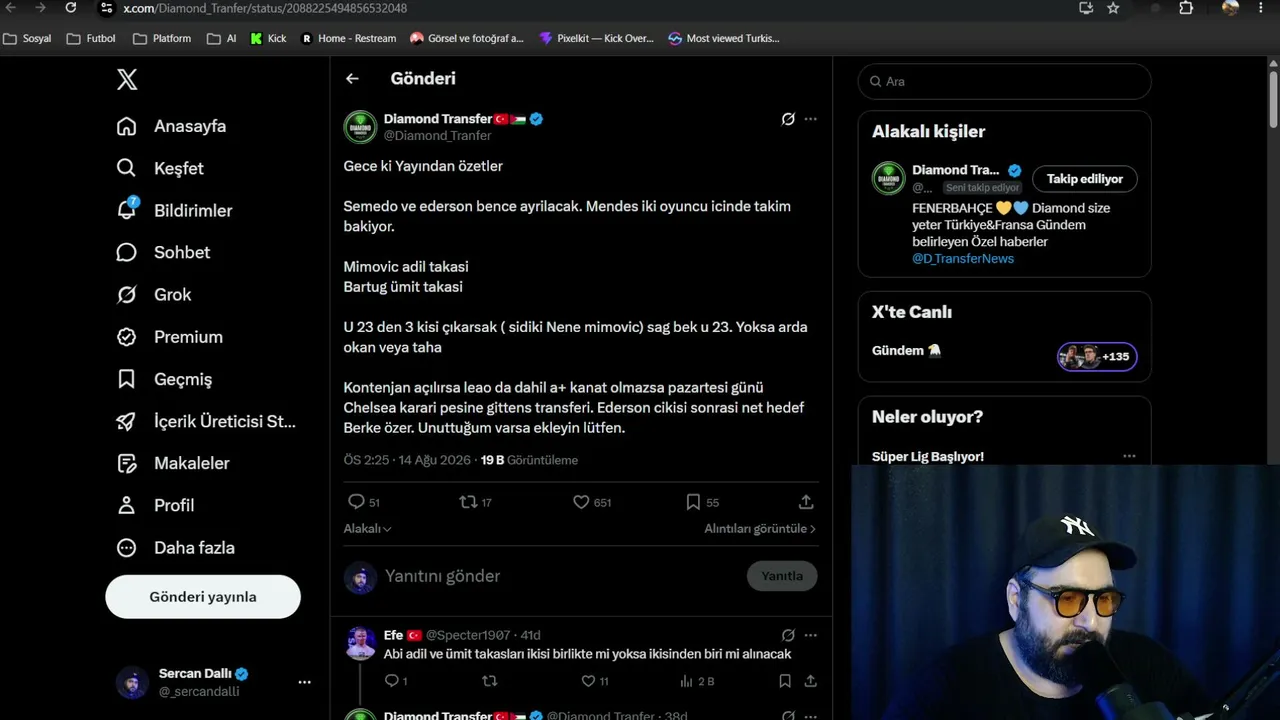
Task: Open Grok icon in sidebar
Action: 126,294
